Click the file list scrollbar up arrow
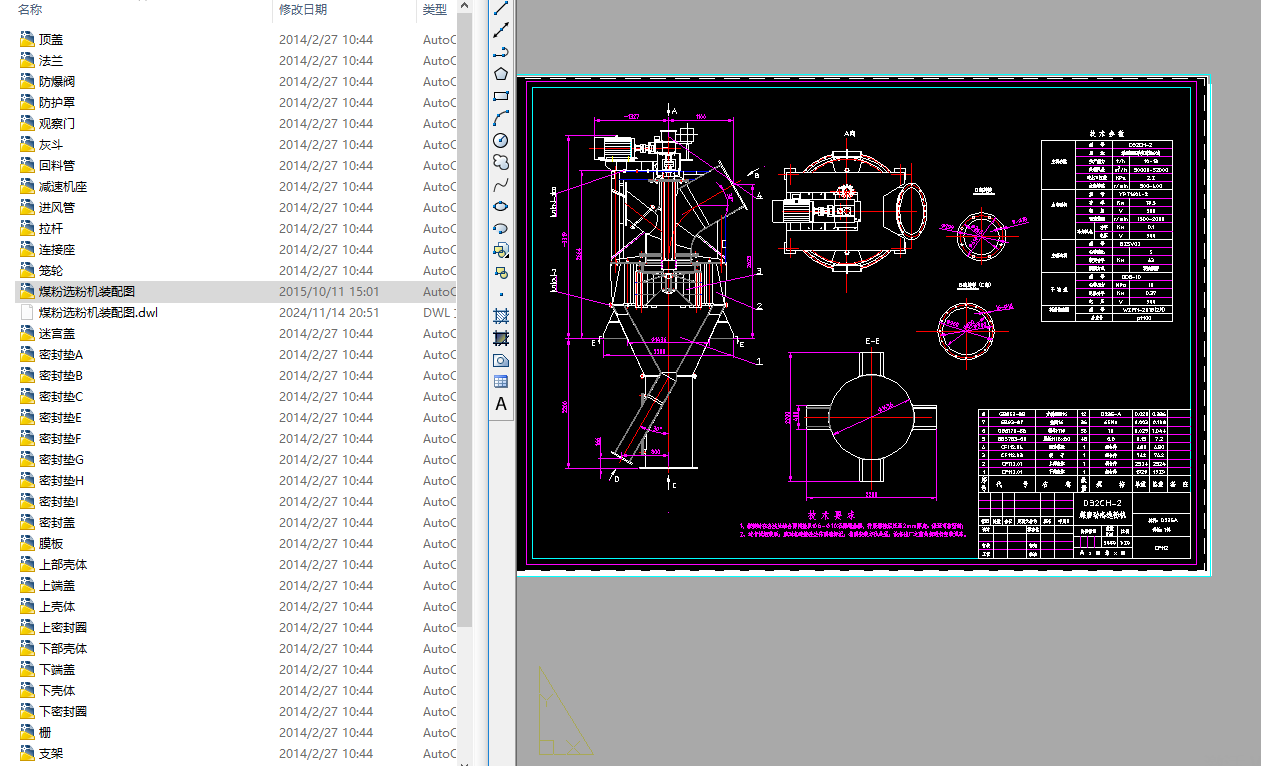This screenshot has height=766, width=1261. (465, 7)
